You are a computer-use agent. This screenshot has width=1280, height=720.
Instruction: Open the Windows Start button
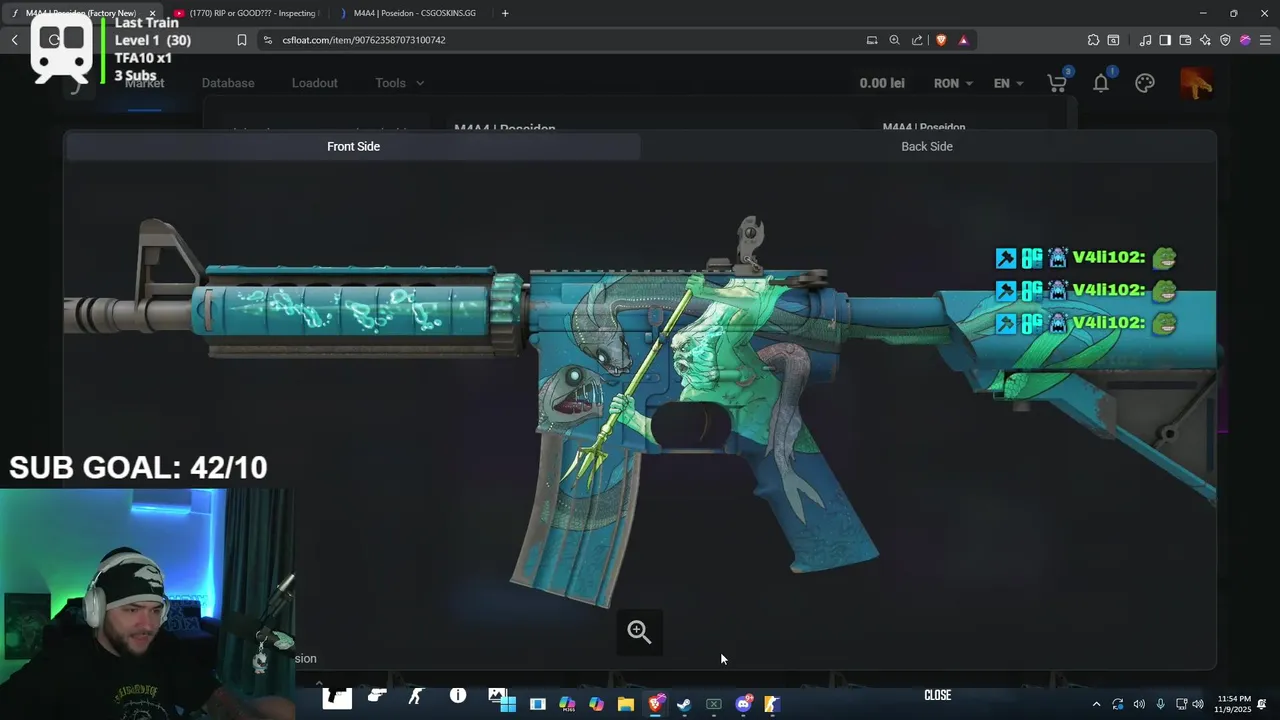[x=508, y=704]
